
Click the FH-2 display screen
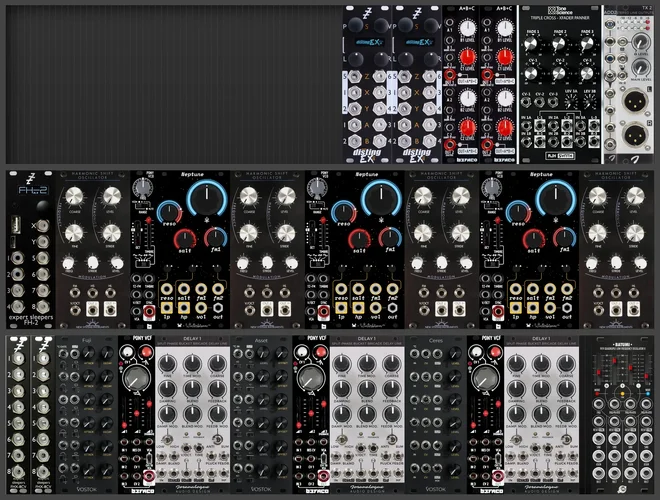pos(32,191)
